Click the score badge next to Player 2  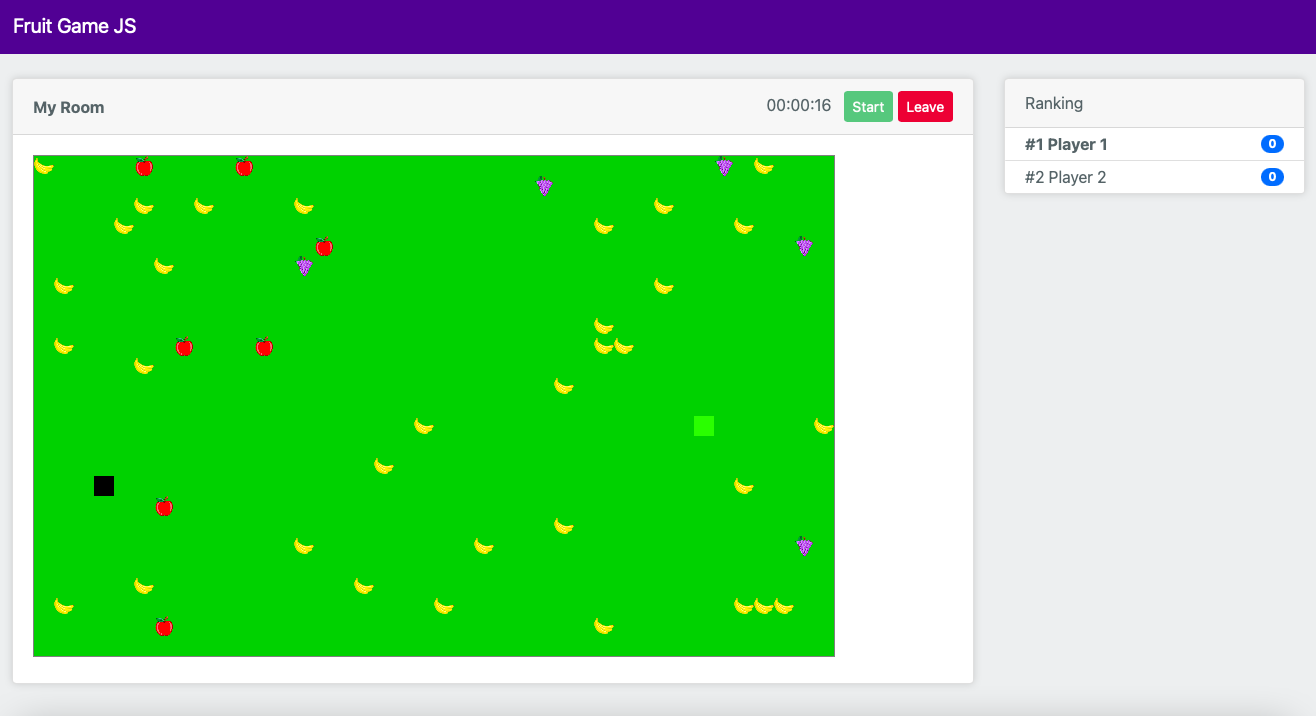point(1272,177)
